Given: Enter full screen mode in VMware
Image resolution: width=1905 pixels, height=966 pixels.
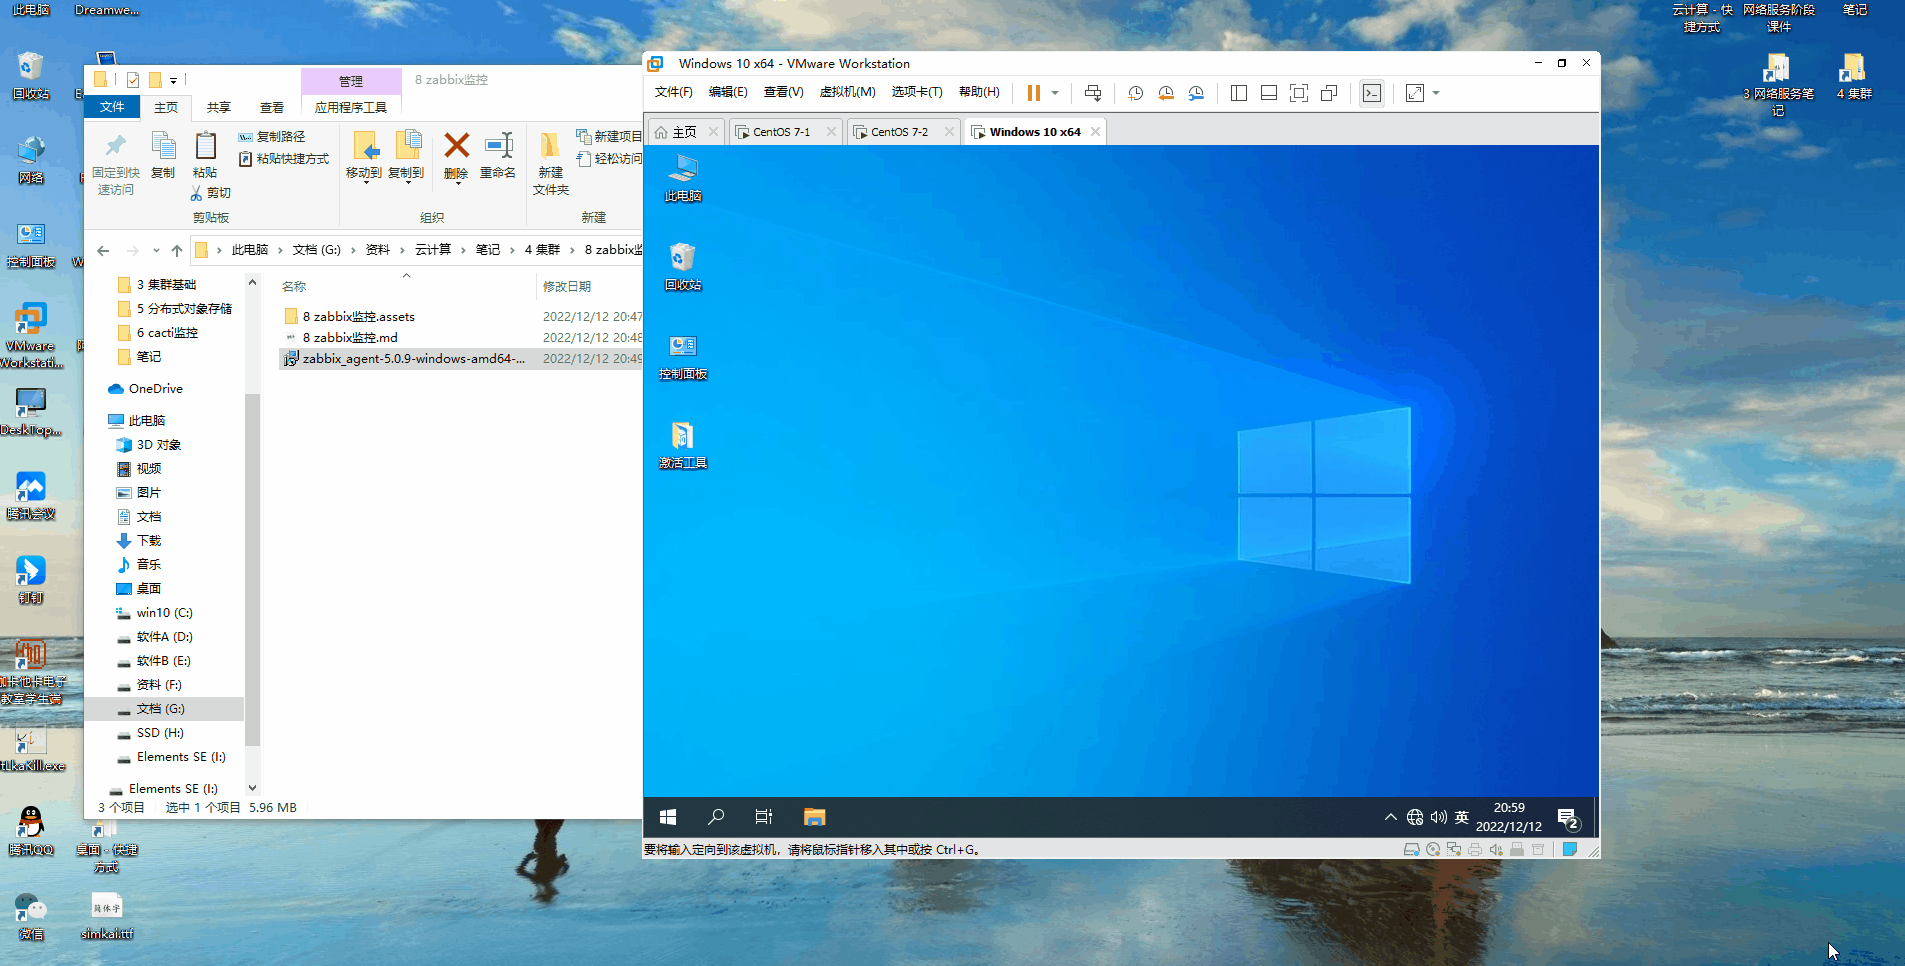Looking at the screenshot, I should click(1299, 93).
